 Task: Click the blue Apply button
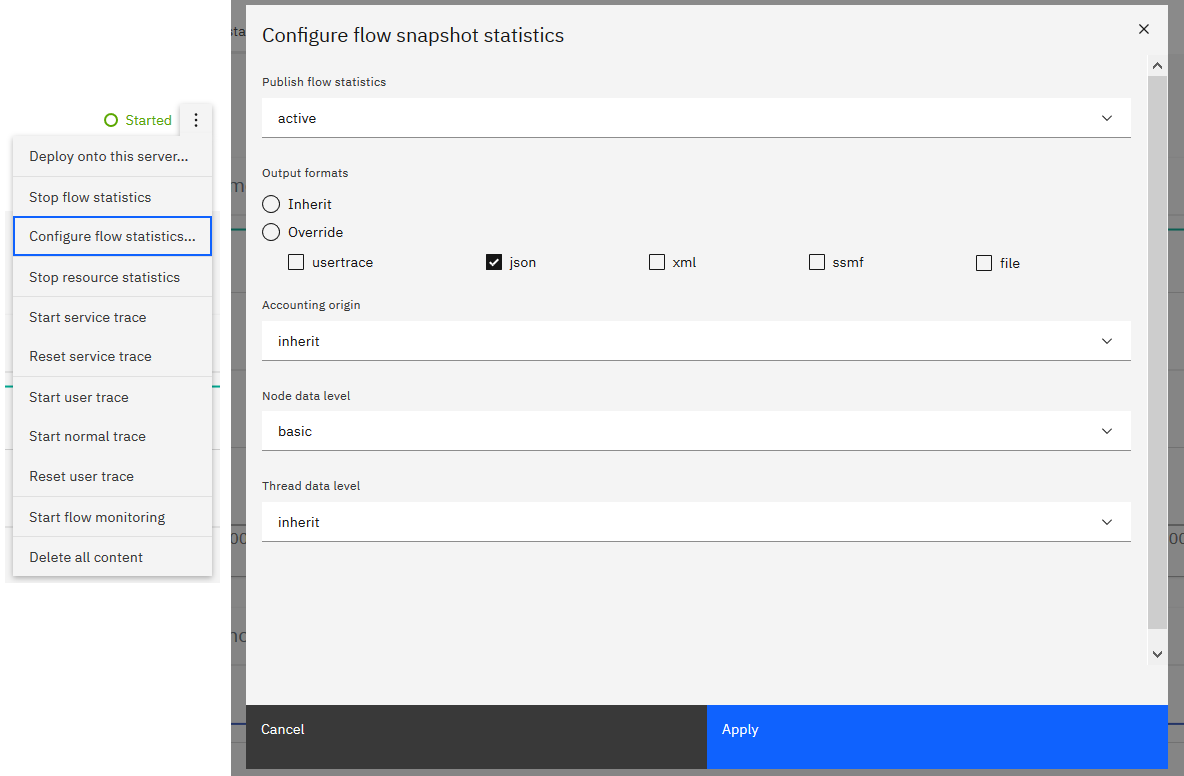coord(937,737)
